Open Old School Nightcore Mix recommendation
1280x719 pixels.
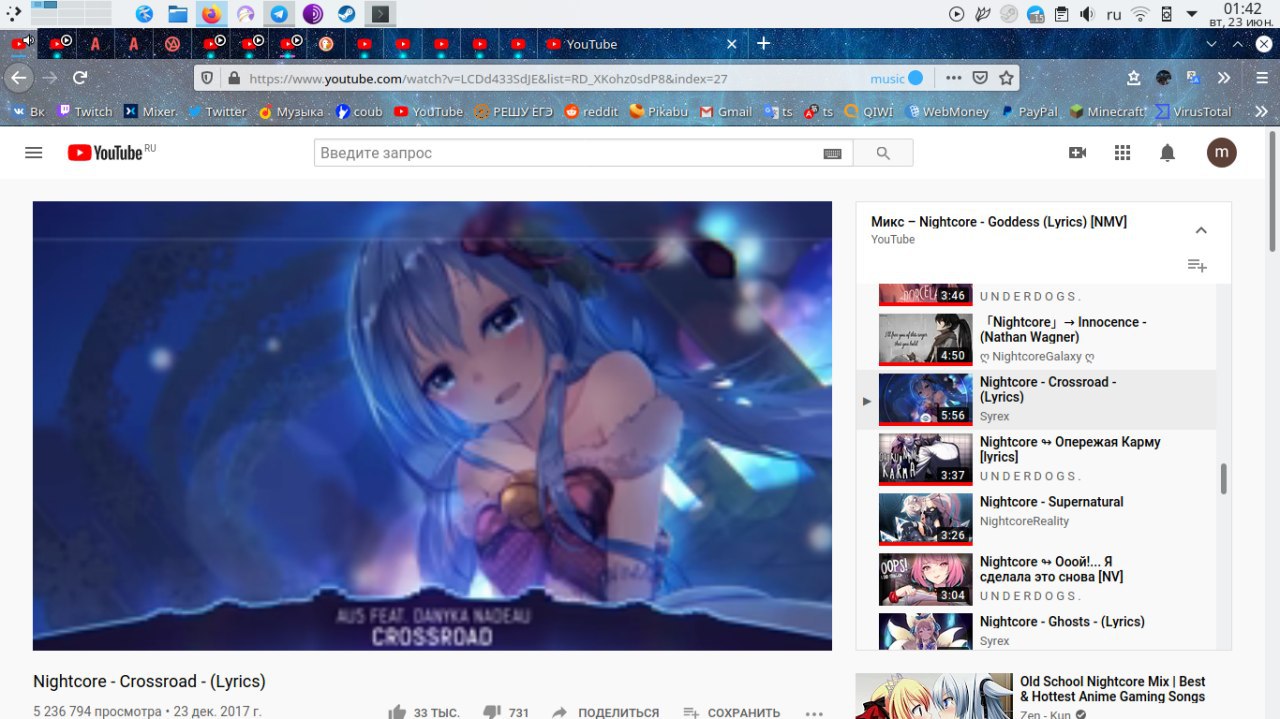tap(1043, 696)
